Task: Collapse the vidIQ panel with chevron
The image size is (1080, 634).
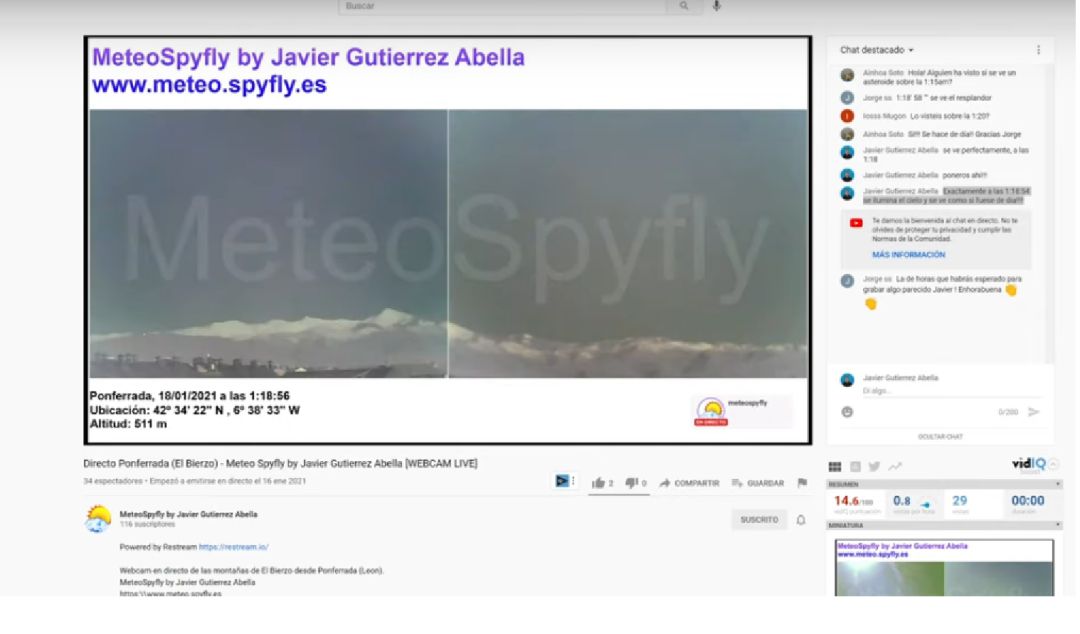Action: point(1054,464)
